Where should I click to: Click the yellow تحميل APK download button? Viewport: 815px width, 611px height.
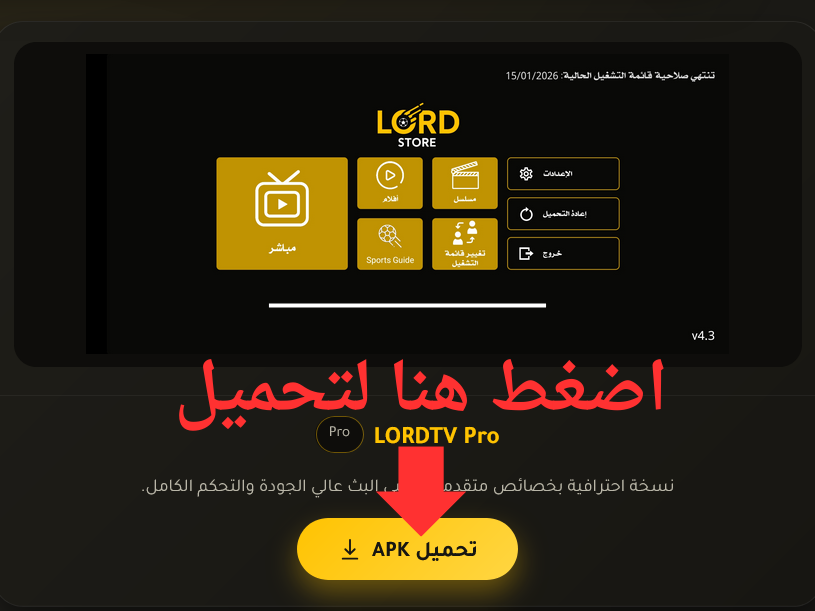(x=407, y=549)
